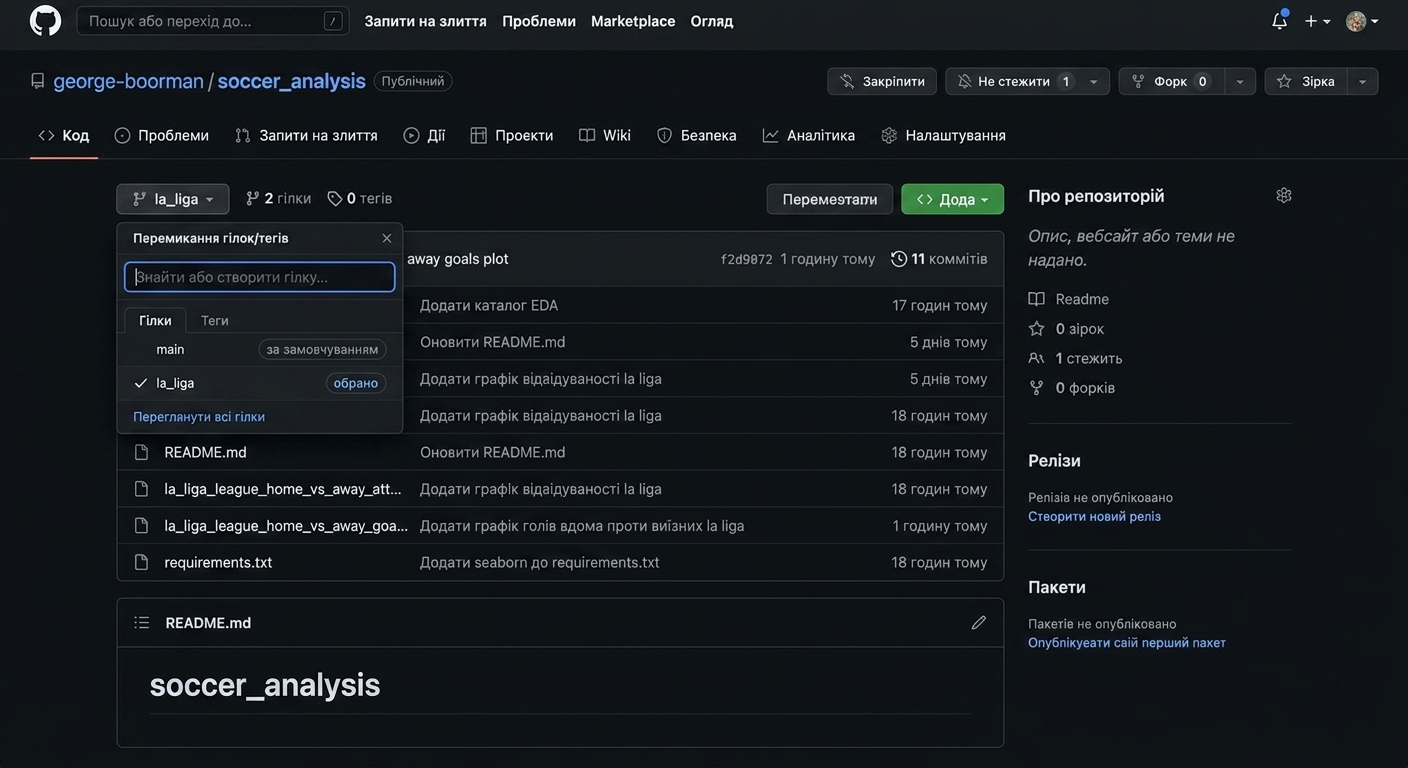This screenshot has width=1408, height=768.
Task: Switch to Гілки tab in branch popup
Action: point(155,320)
